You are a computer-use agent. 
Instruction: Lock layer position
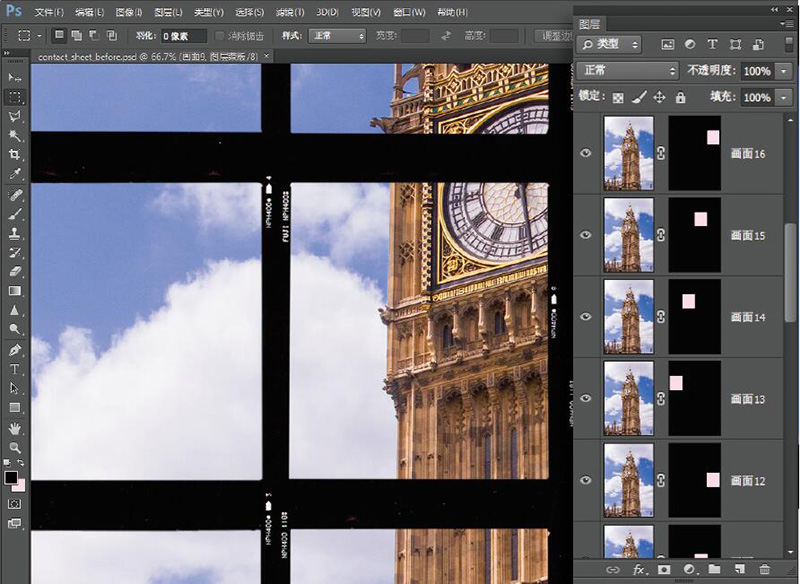(659, 97)
